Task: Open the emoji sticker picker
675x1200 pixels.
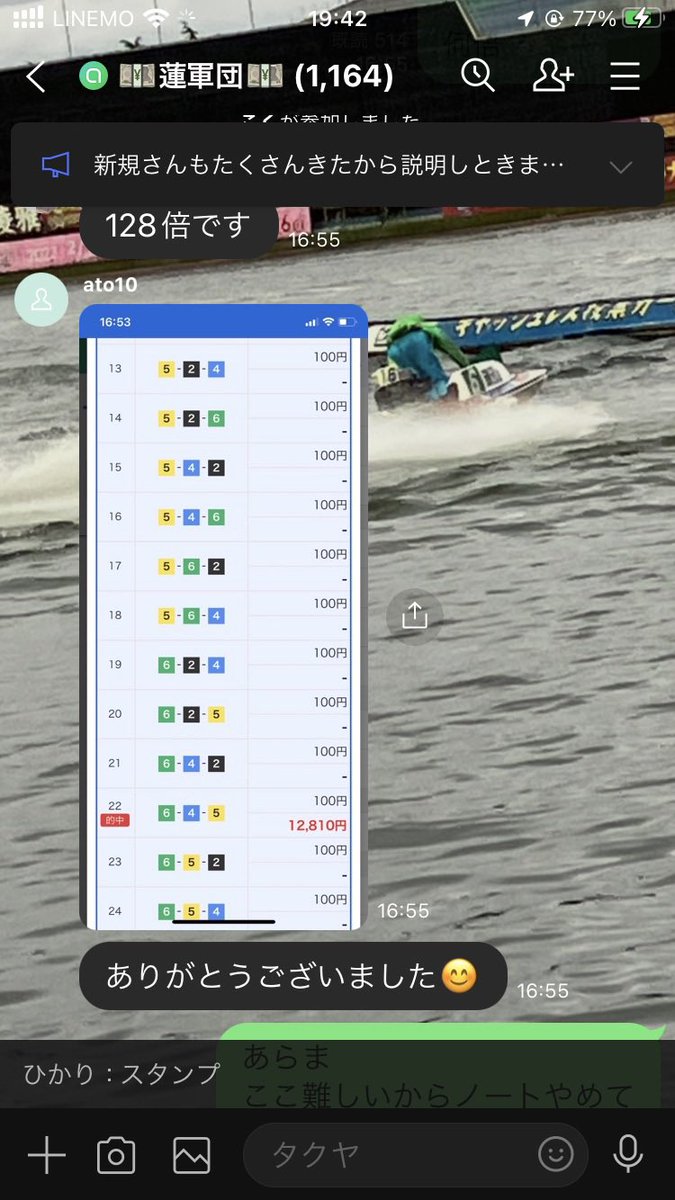Action: pos(556,1155)
